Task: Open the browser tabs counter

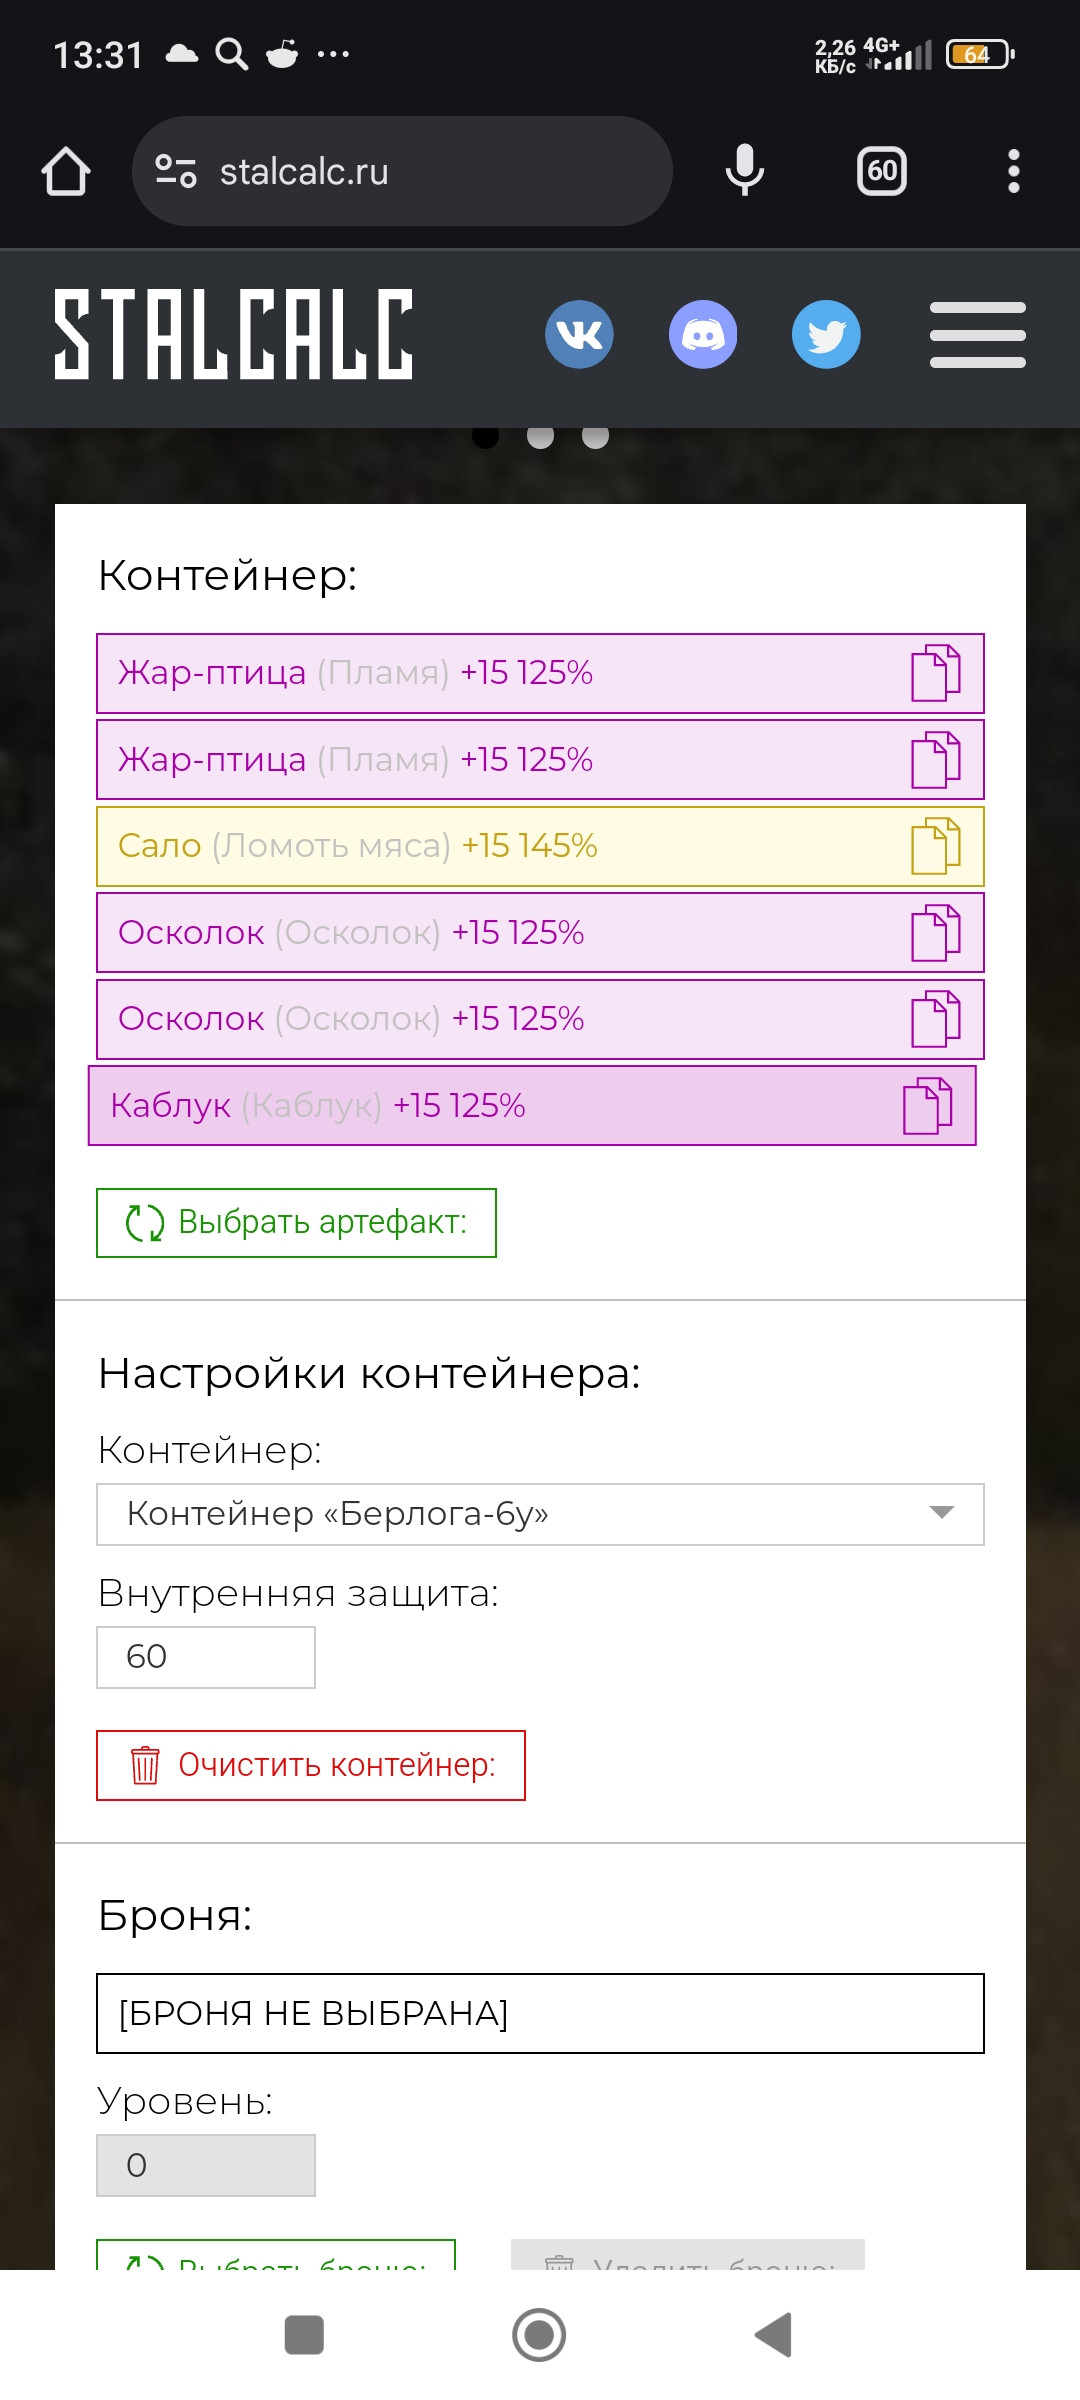Action: [882, 171]
